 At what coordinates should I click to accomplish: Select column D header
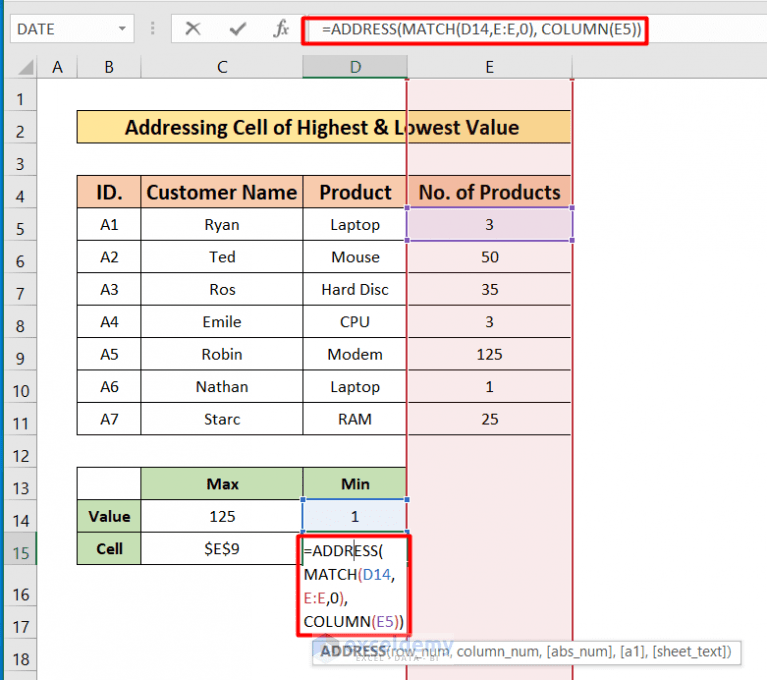click(x=355, y=67)
